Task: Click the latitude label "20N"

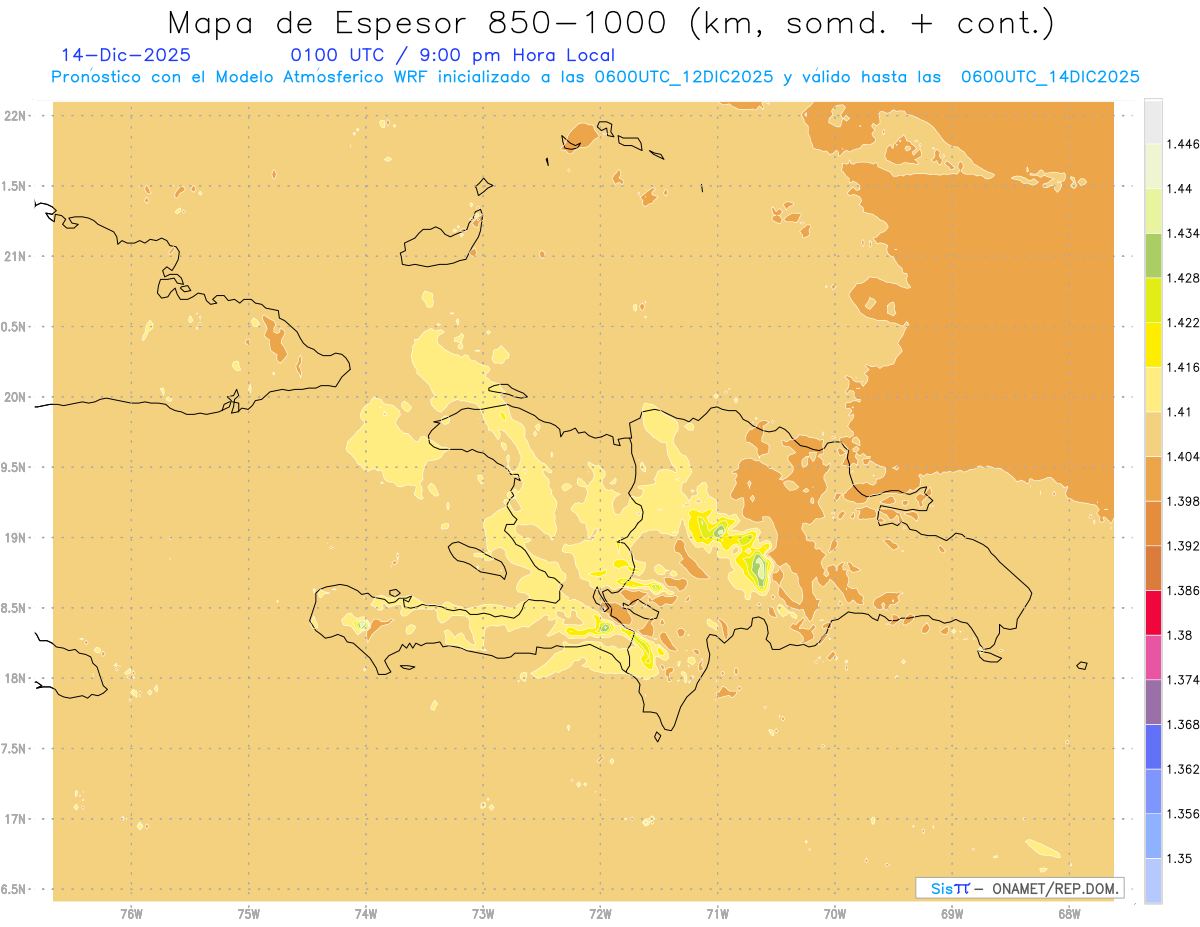Action: pos(15,397)
